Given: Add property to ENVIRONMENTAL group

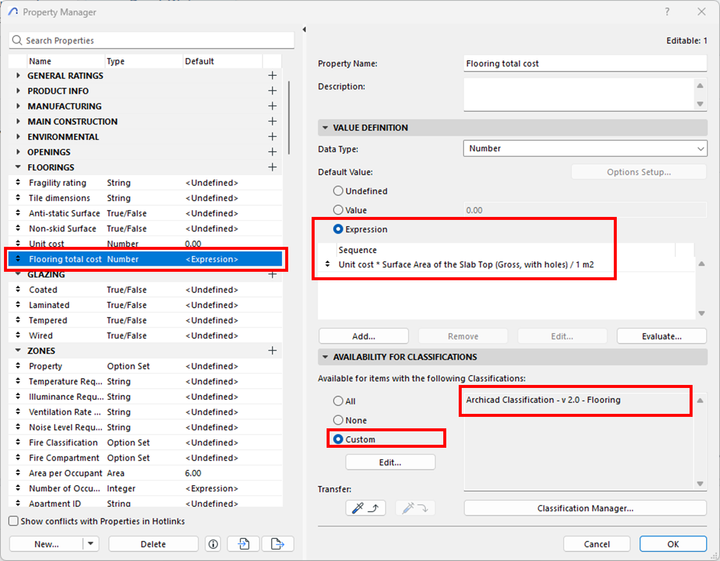Looking at the screenshot, I should tap(272, 137).
